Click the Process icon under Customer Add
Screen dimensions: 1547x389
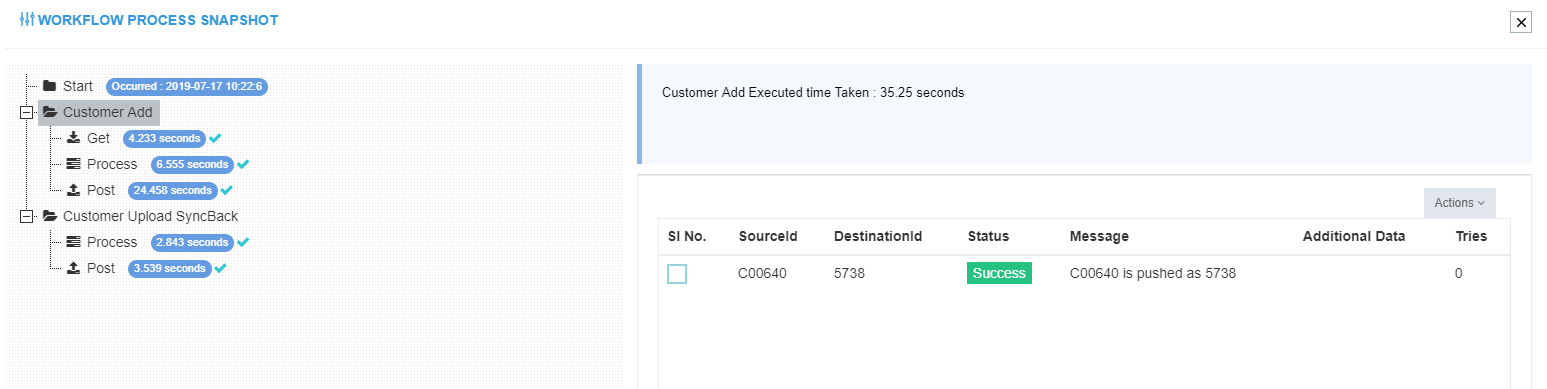coord(73,164)
